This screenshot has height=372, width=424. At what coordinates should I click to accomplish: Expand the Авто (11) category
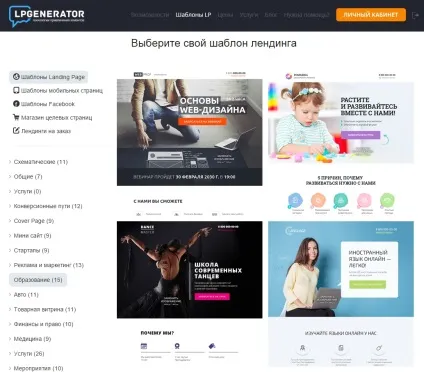[x=26, y=295]
